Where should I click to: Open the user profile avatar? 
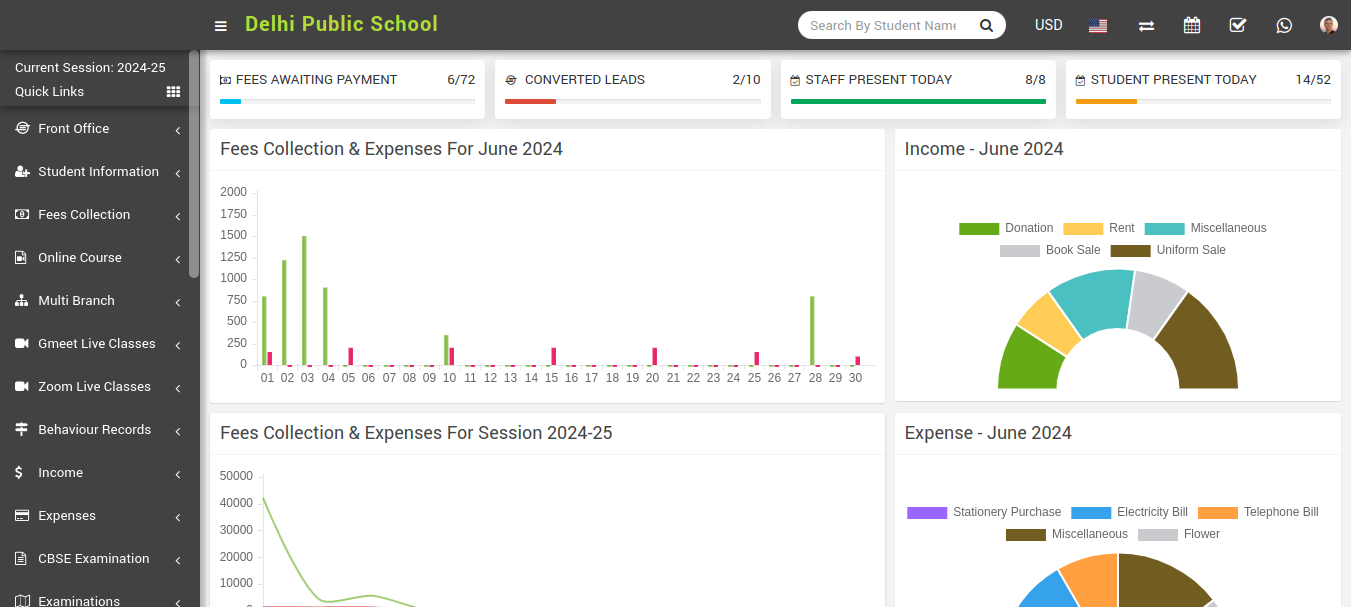(1328, 25)
